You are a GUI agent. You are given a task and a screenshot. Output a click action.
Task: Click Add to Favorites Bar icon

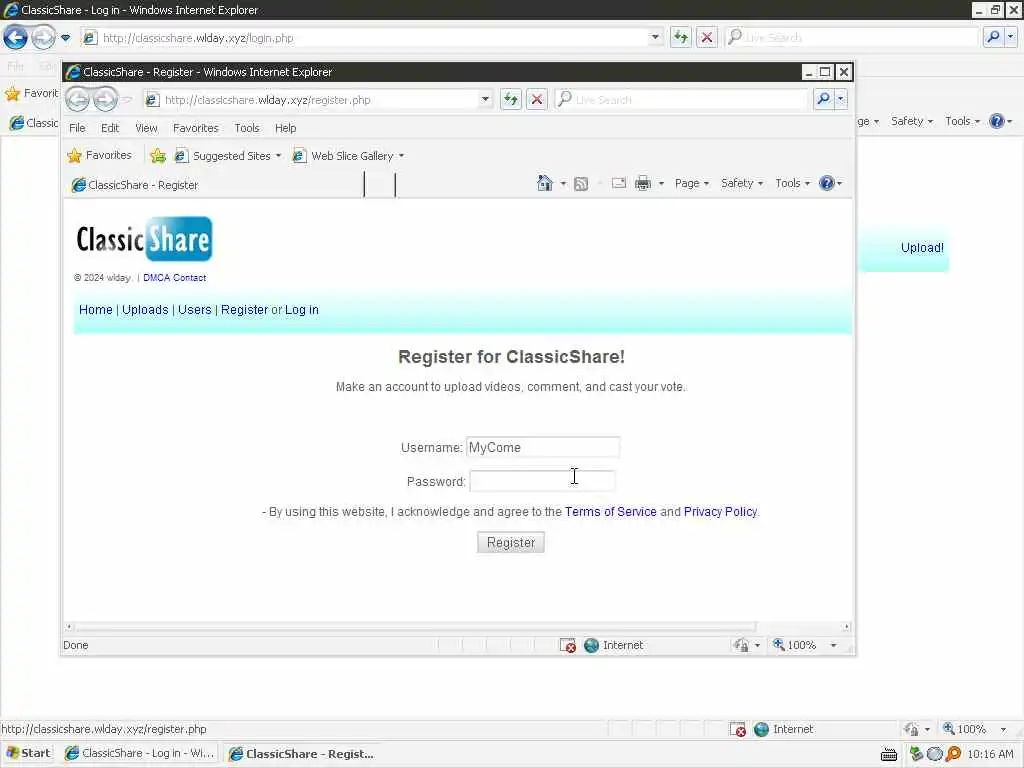(157, 155)
